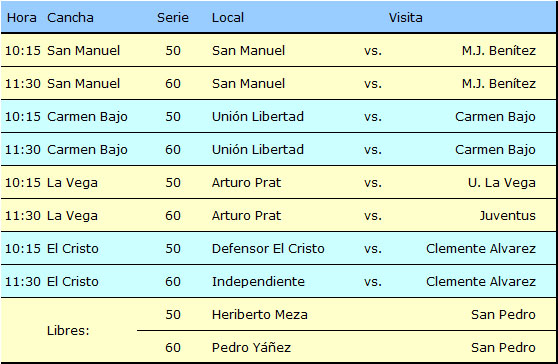Click Heriberto Meza in free teams
Image resolution: width=558 pixels, height=364 pixels.
pos(260,315)
